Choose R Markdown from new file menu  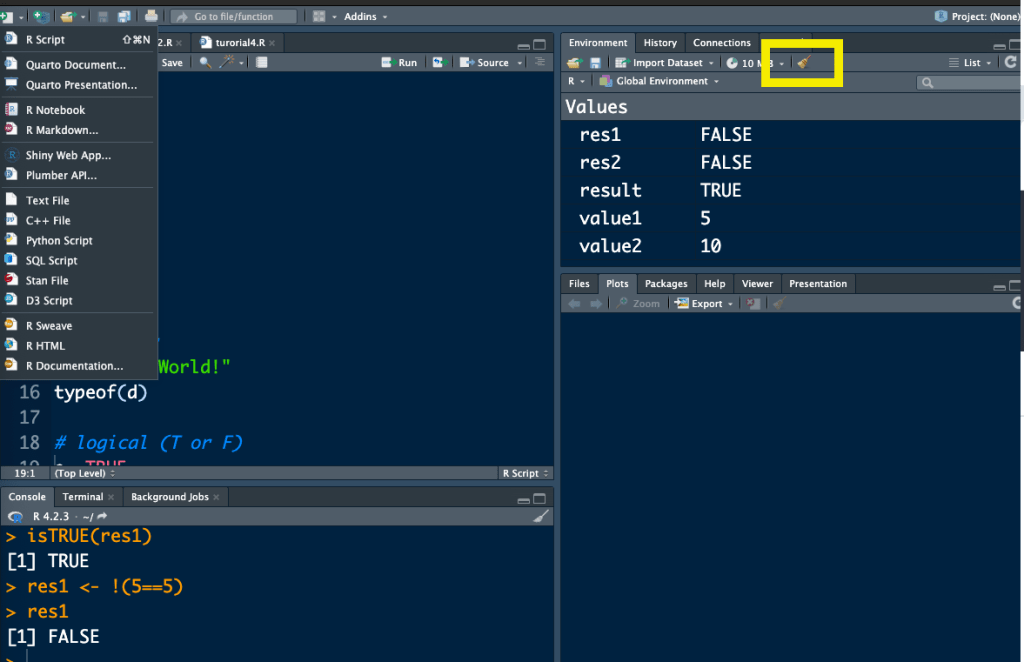coord(62,130)
